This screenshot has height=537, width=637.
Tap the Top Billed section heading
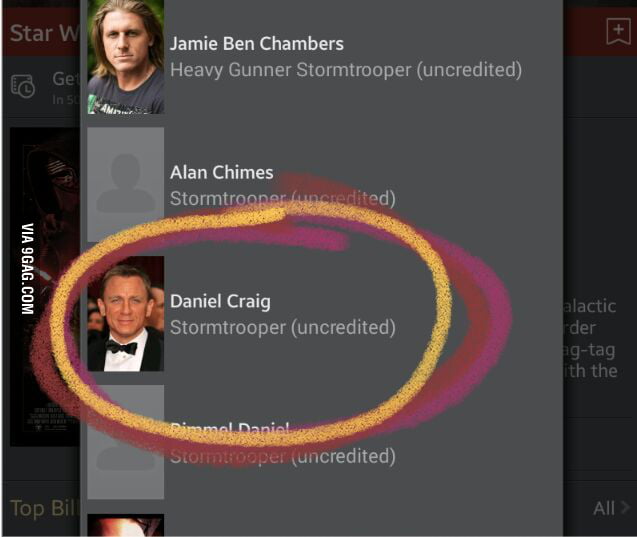(45, 508)
